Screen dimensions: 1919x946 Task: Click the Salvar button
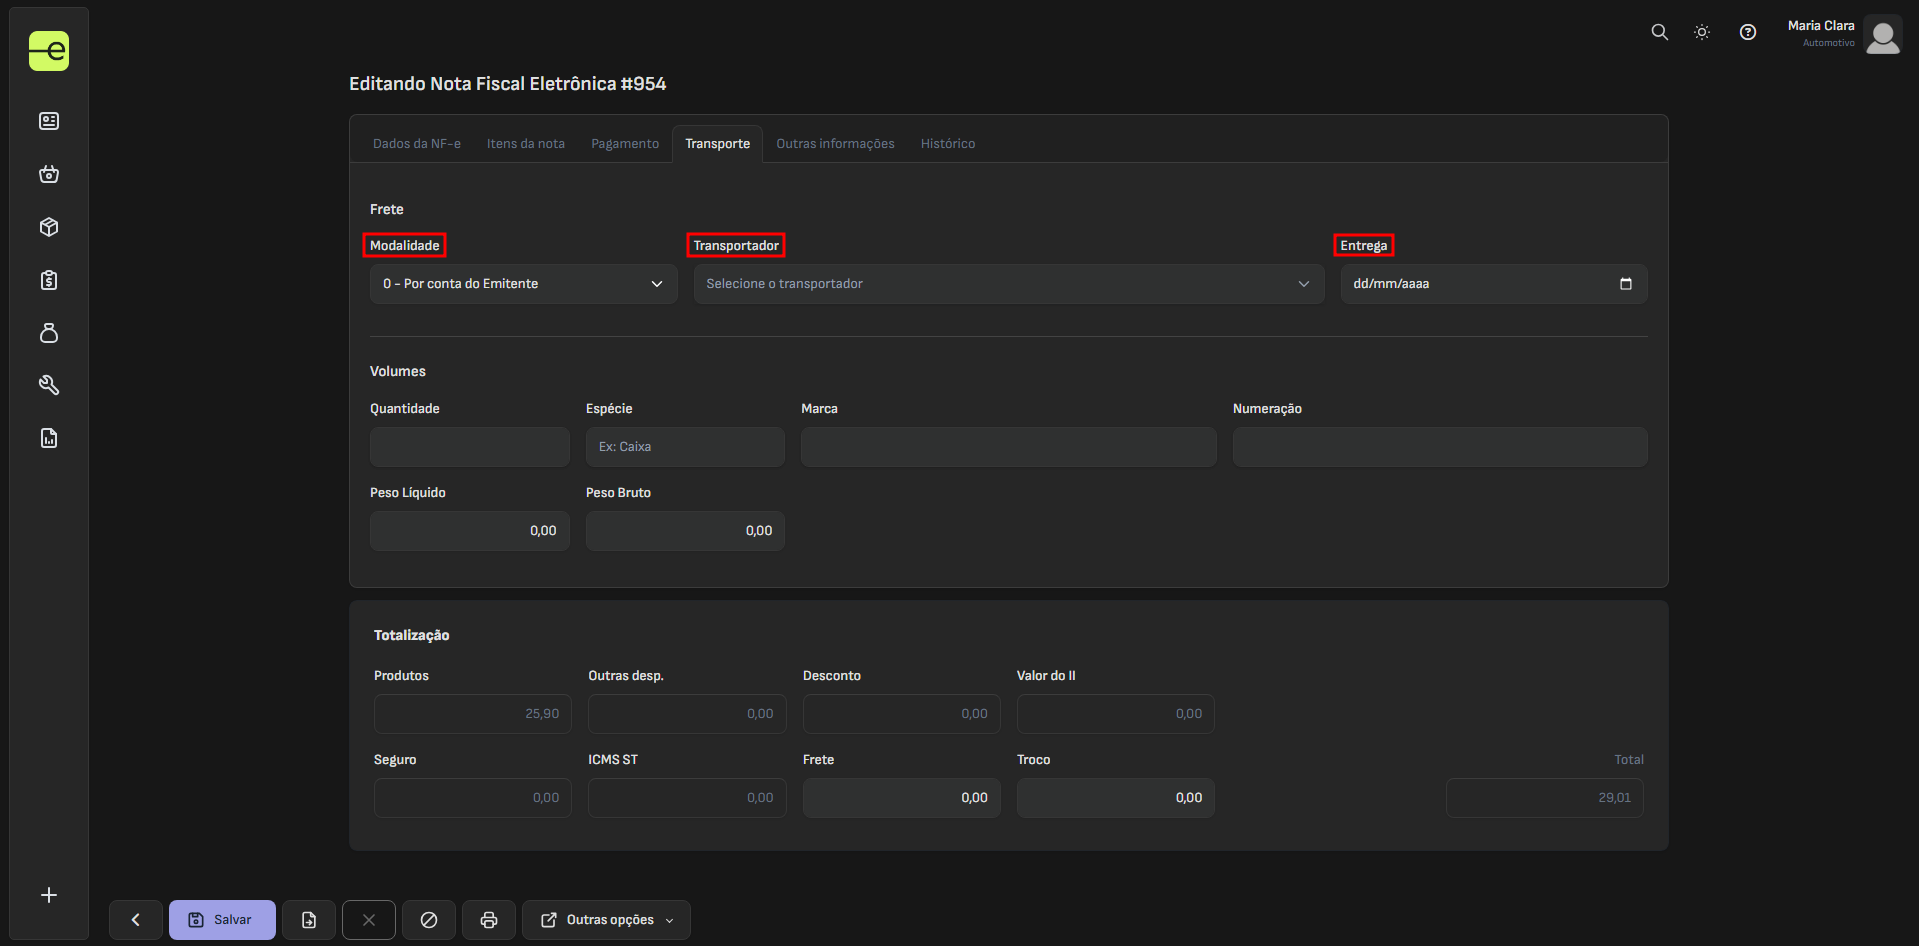pos(222,920)
